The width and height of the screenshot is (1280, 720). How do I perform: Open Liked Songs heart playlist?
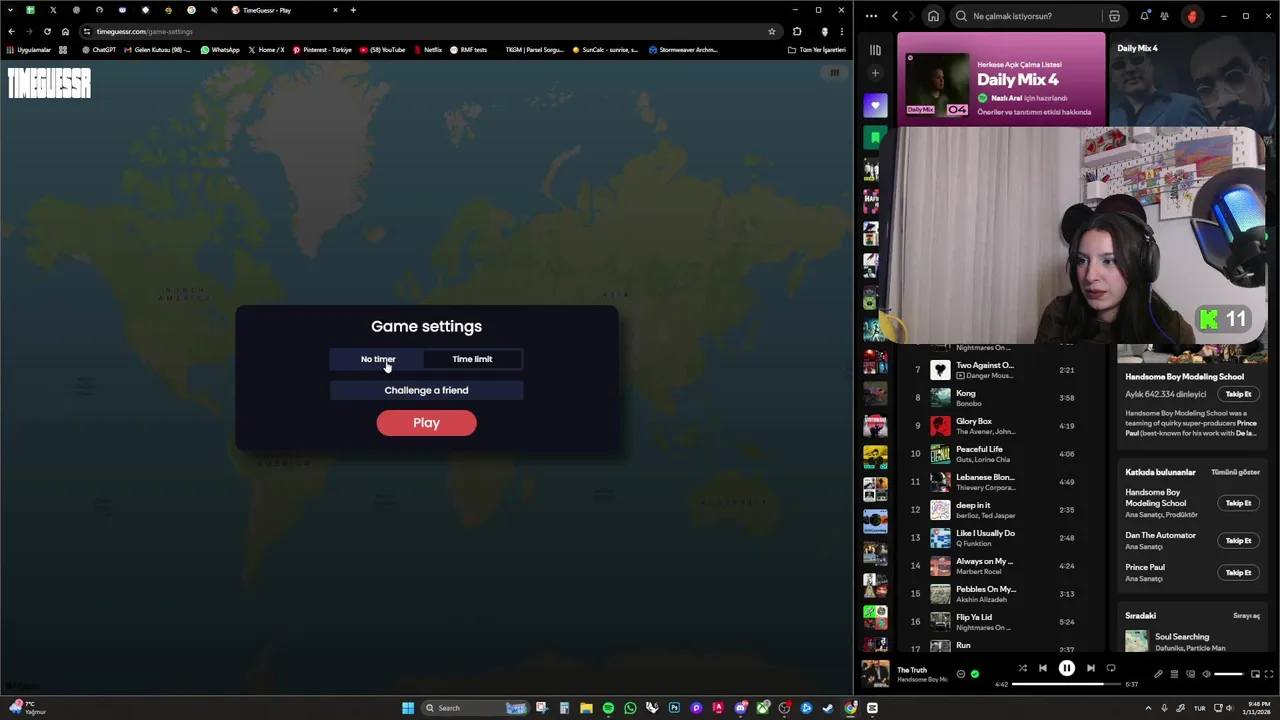coord(875,105)
